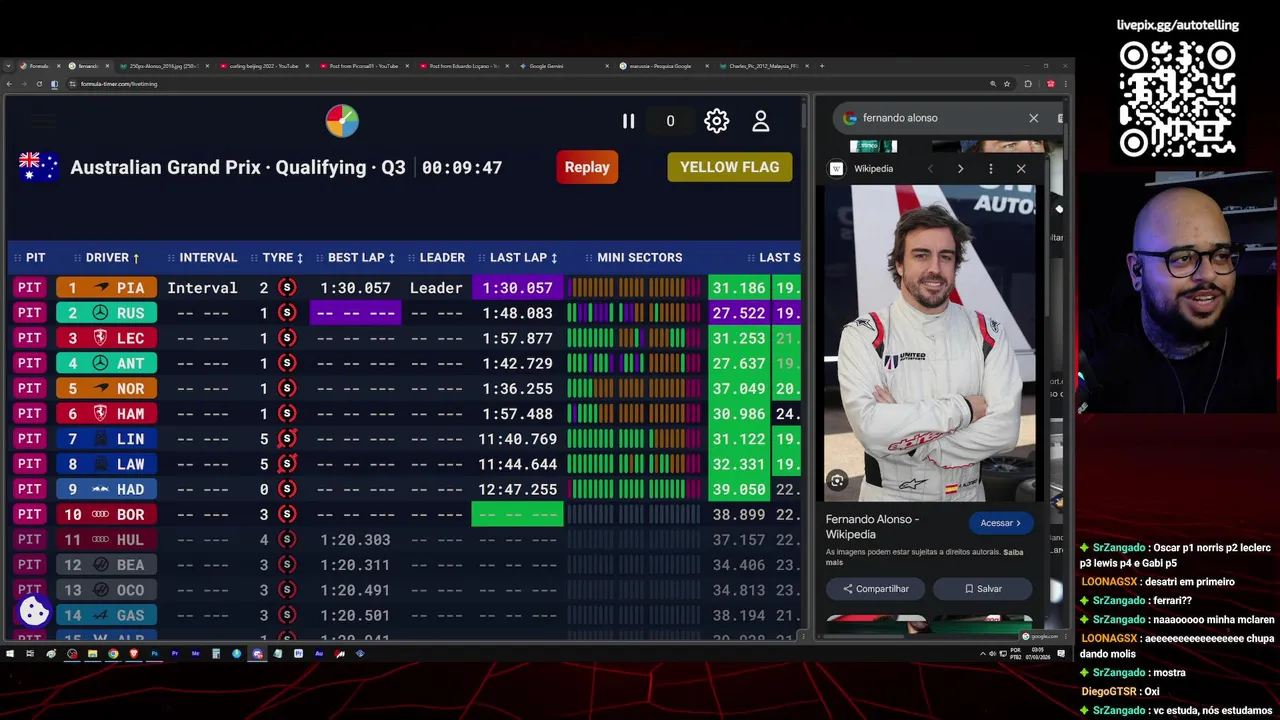Viewport: 1280px width, 720px height.
Task: Sort the table by DRIVER column
Action: (106, 258)
